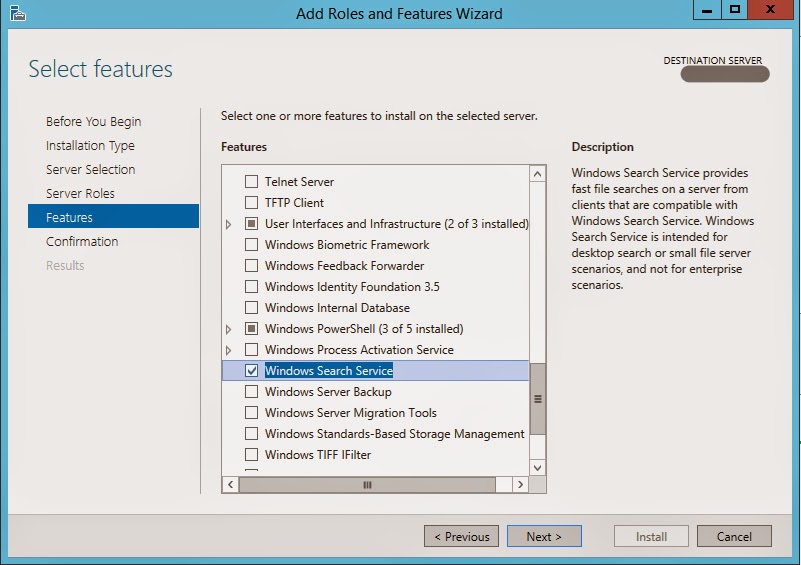Click the horizontal scrollbar thumb of features list
Viewport: 801px width, 565px height.
367,484
